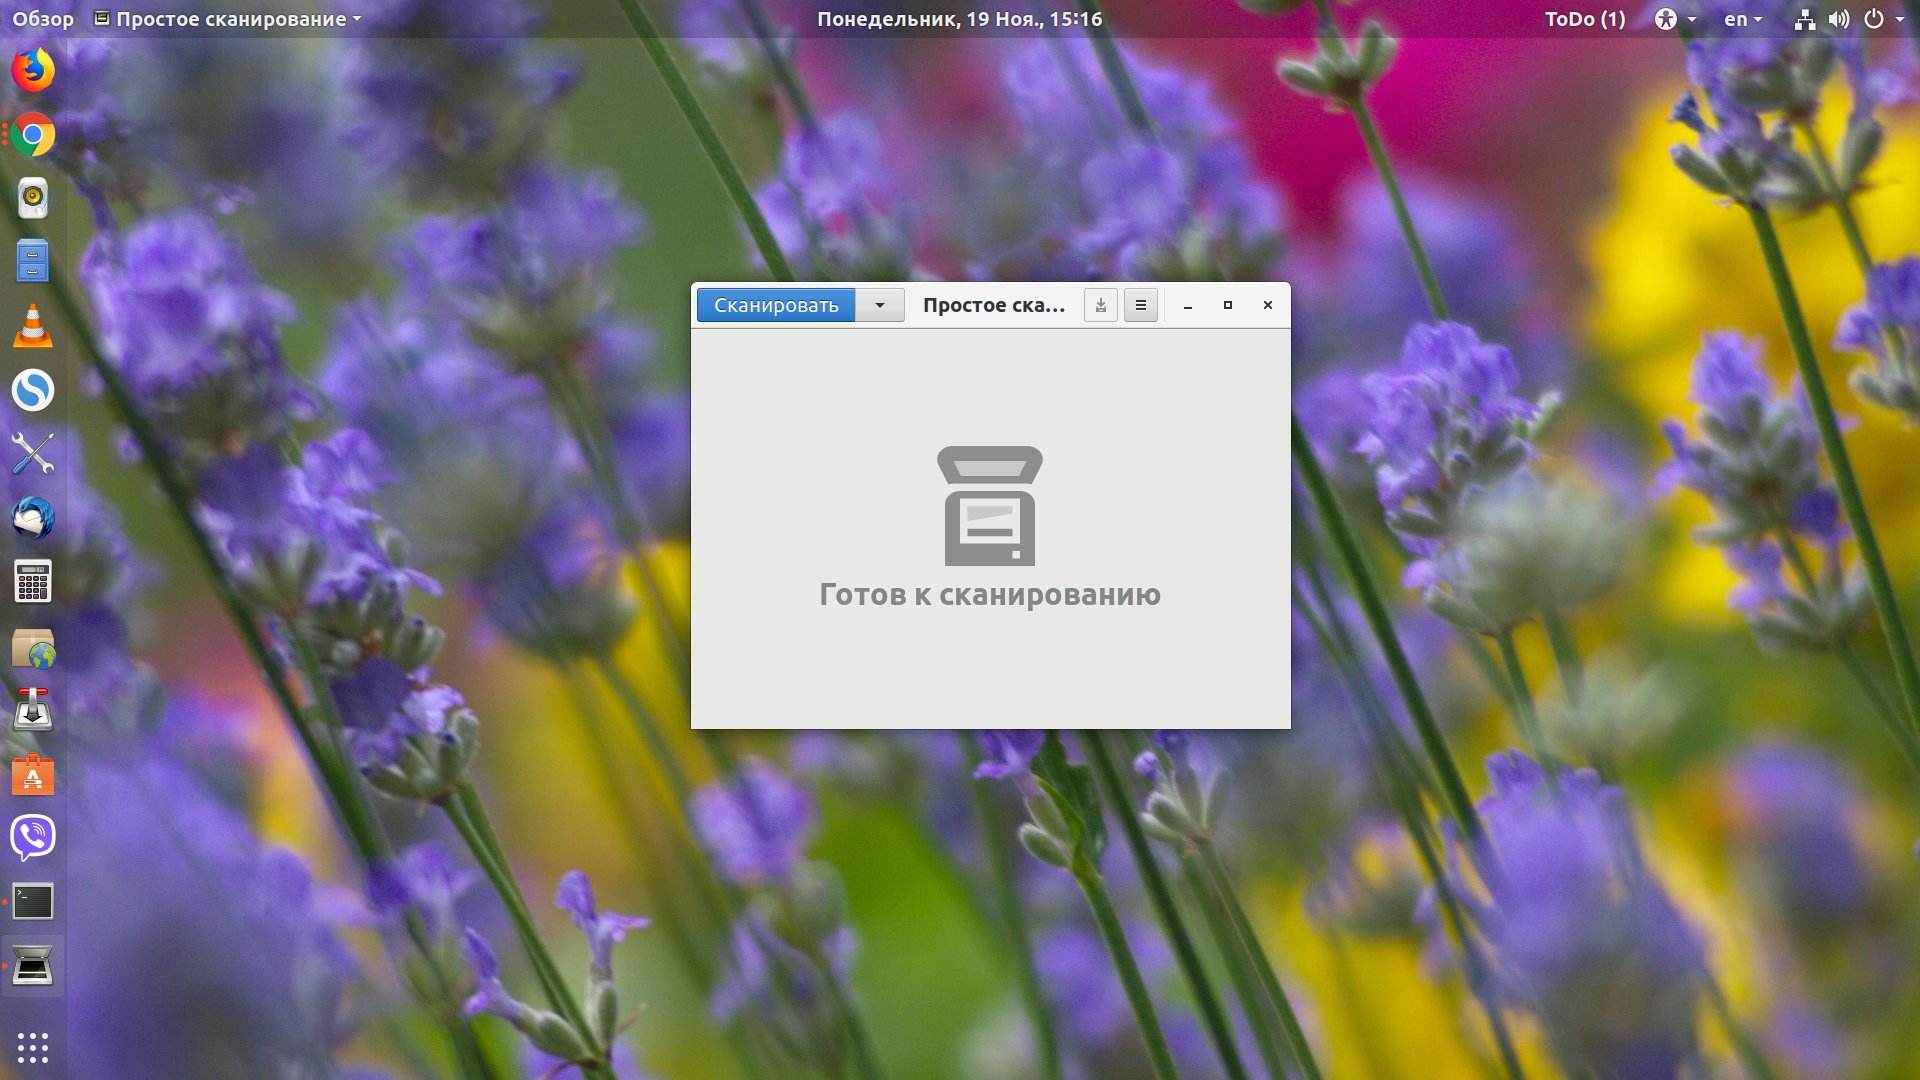This screenshot has width=1920, height=1080.
Task: Close the Simple Scan window
Action: 1268,305
